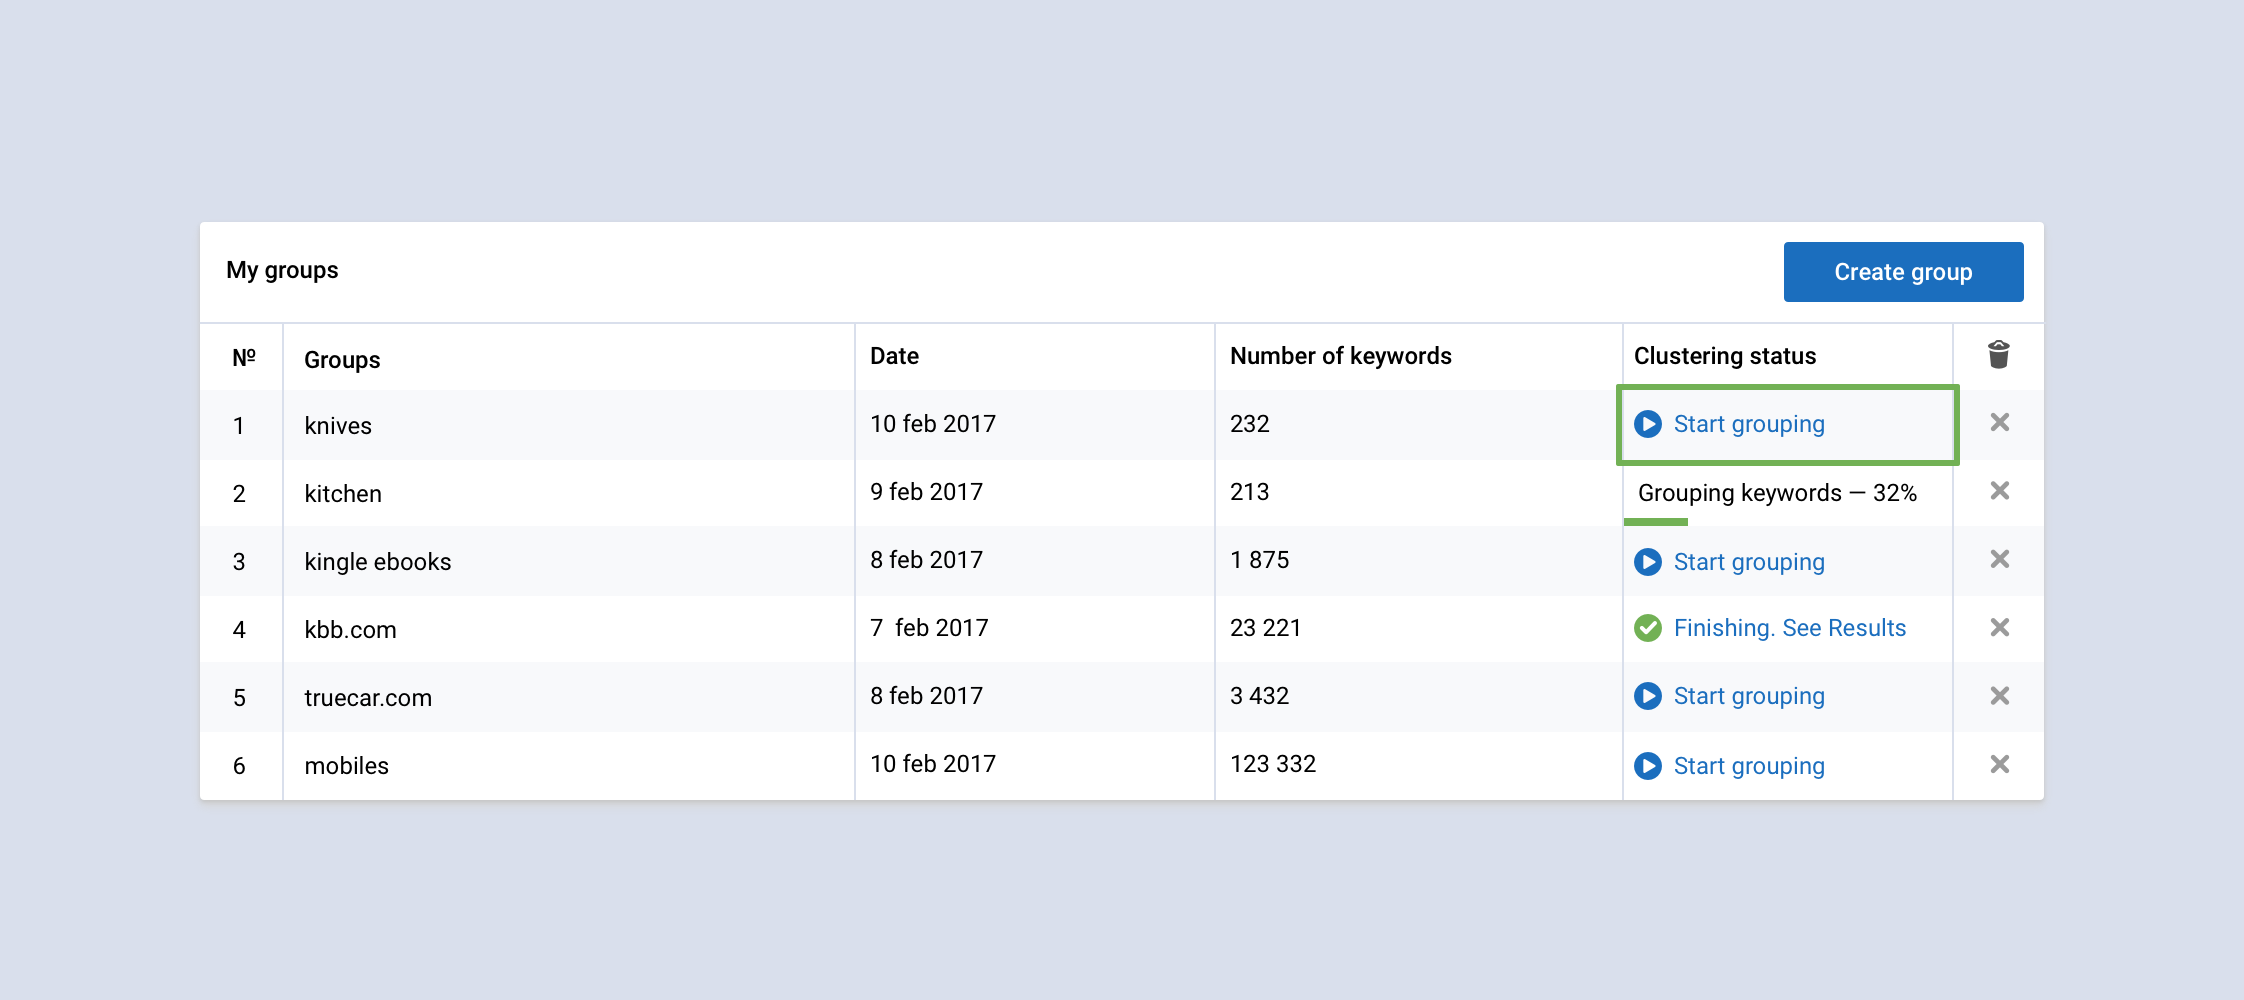Open the kitchen group name
This screenshot has width=2244, height=1000.
click(x=343, y=494)
